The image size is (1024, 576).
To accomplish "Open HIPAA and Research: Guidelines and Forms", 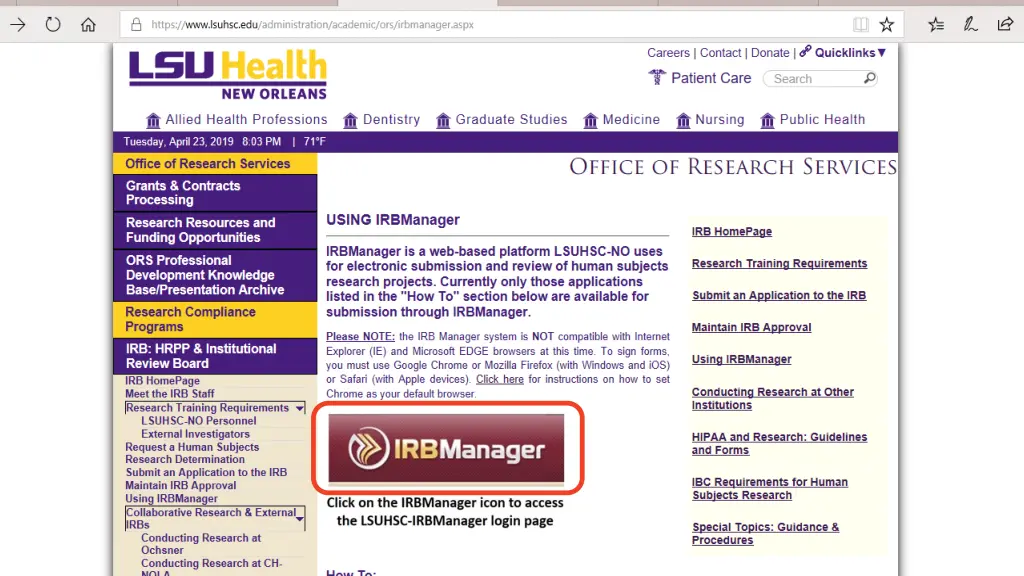I will tap(779, 443).
